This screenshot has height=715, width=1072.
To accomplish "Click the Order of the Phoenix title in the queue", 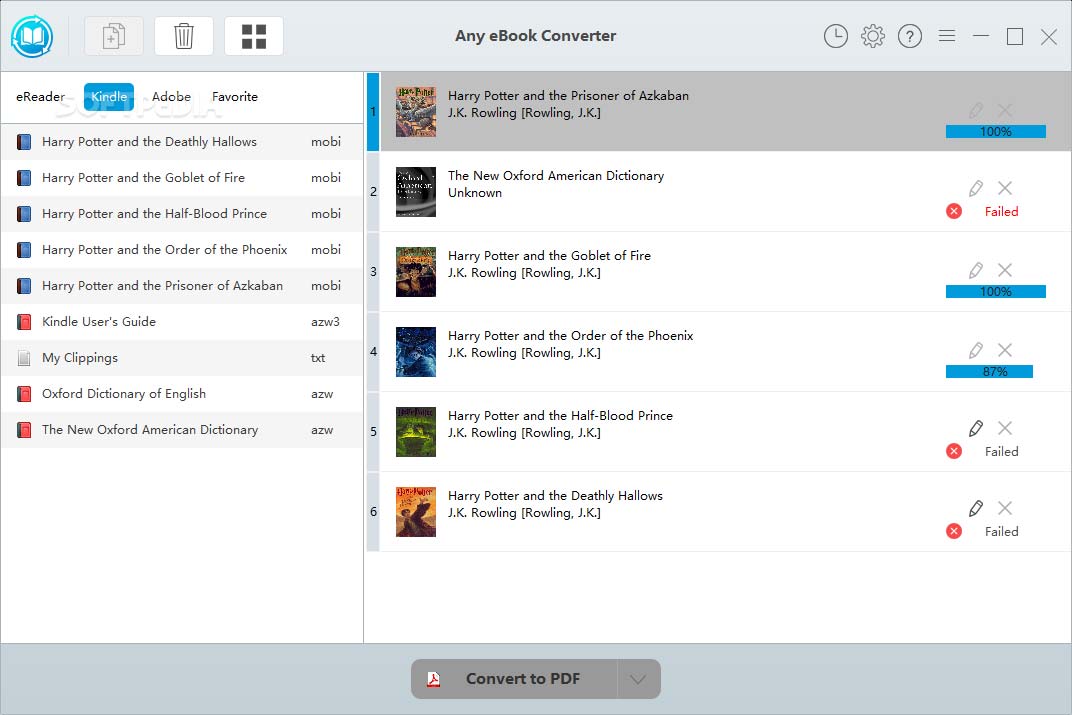I will point(570,336).
